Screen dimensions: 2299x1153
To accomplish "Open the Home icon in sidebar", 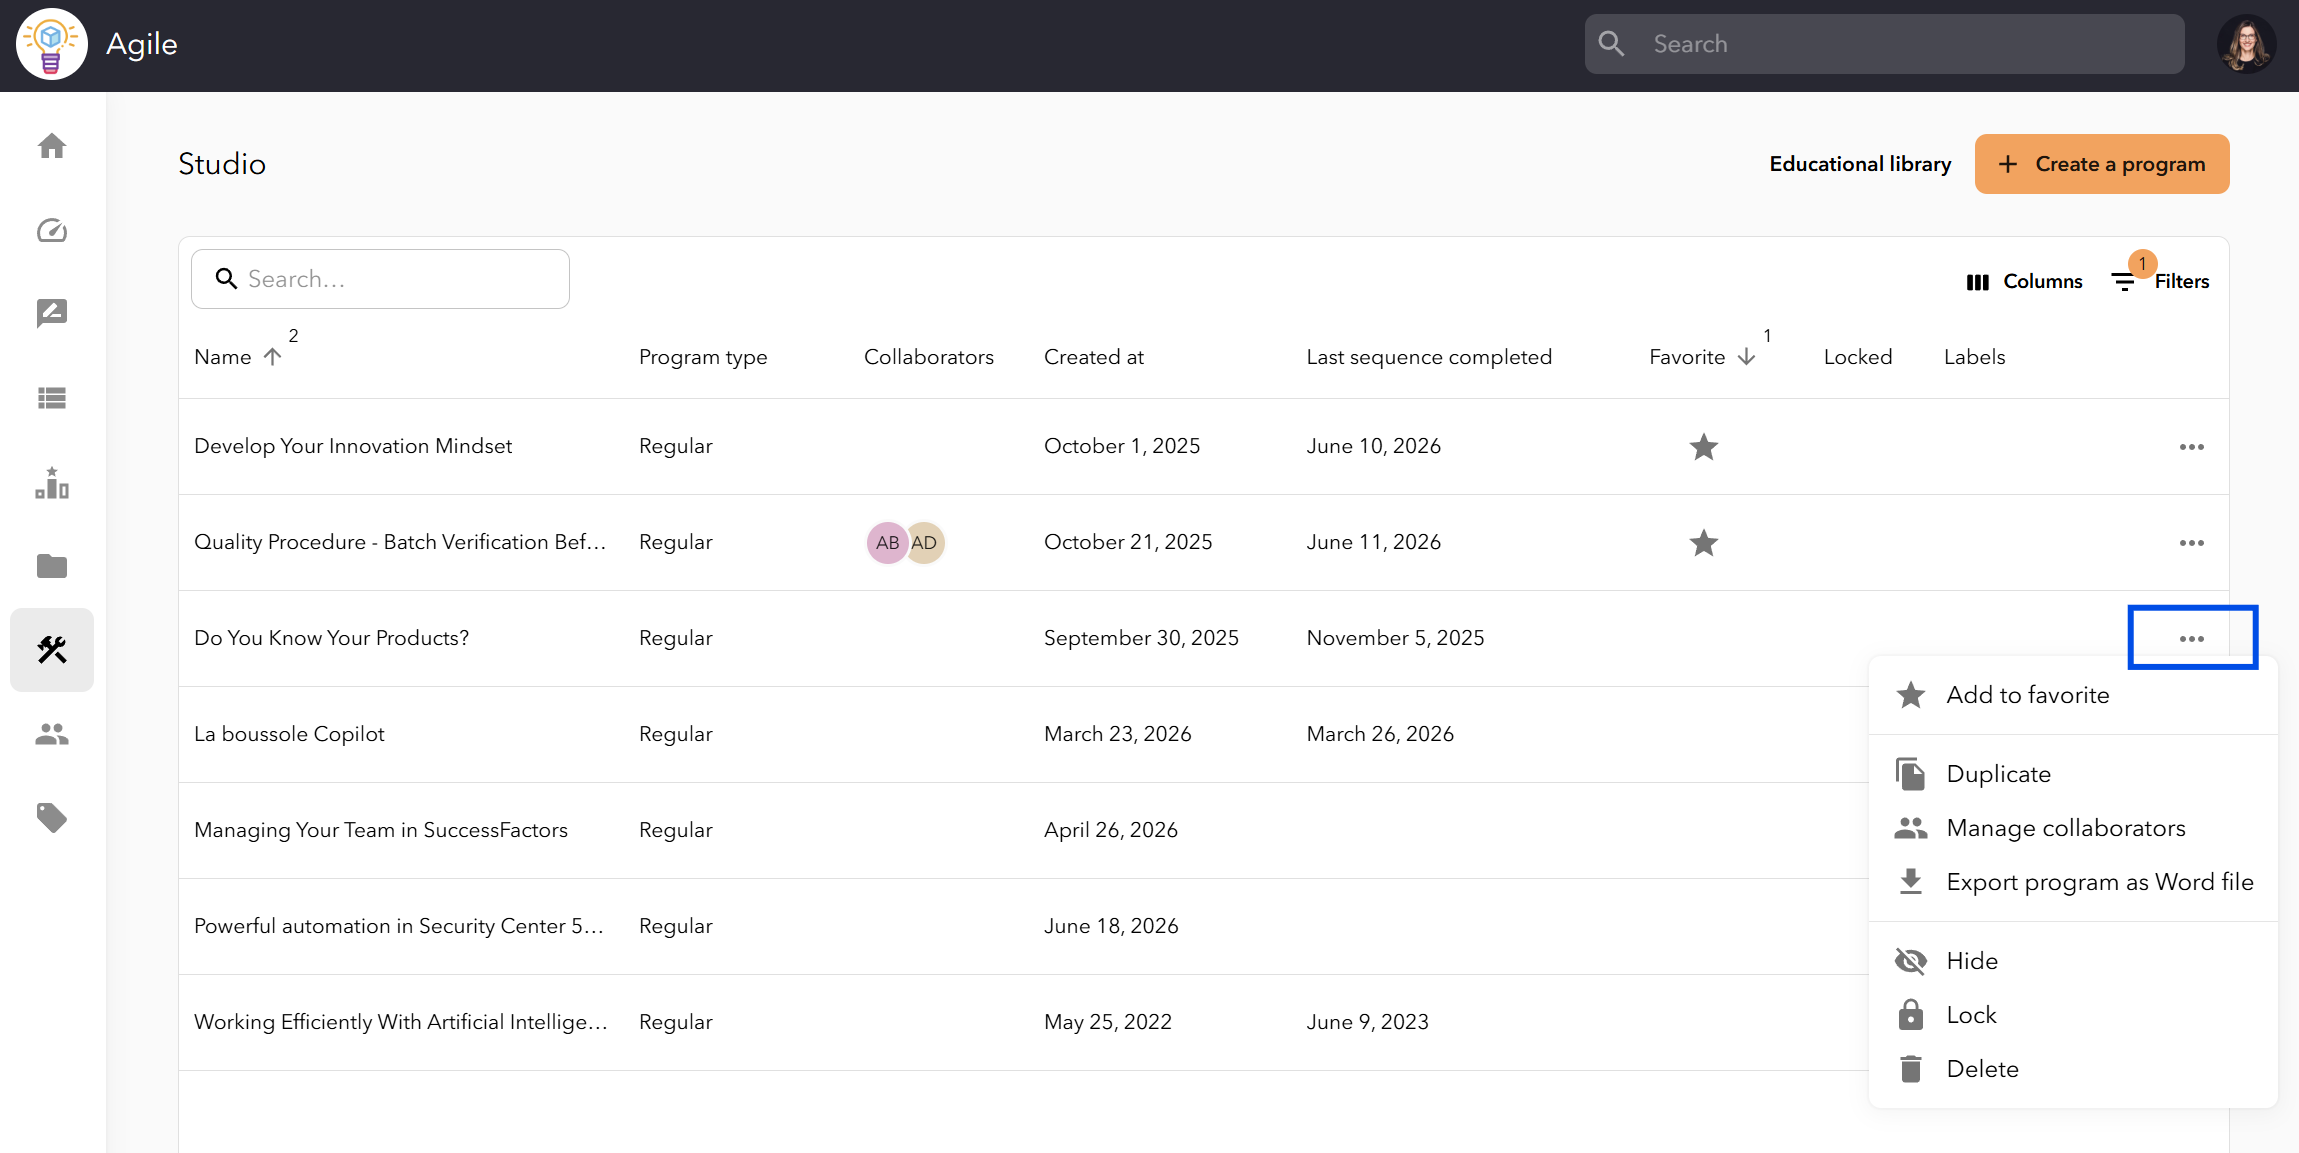I will tap(52, 146).
